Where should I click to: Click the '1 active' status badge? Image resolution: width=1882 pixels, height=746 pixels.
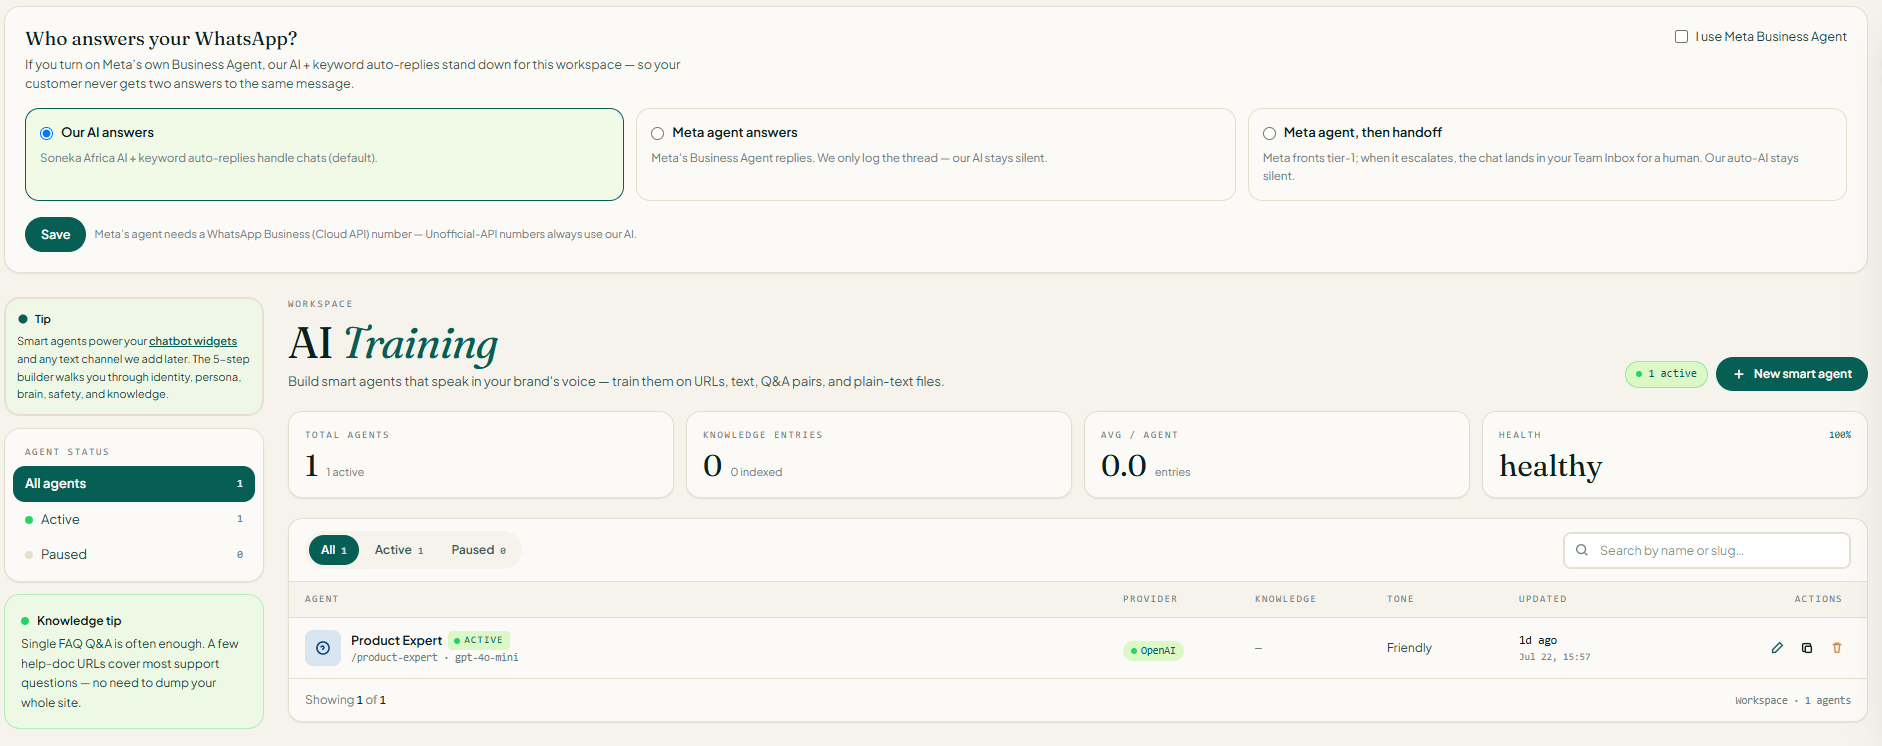[x=1666, y=374]
